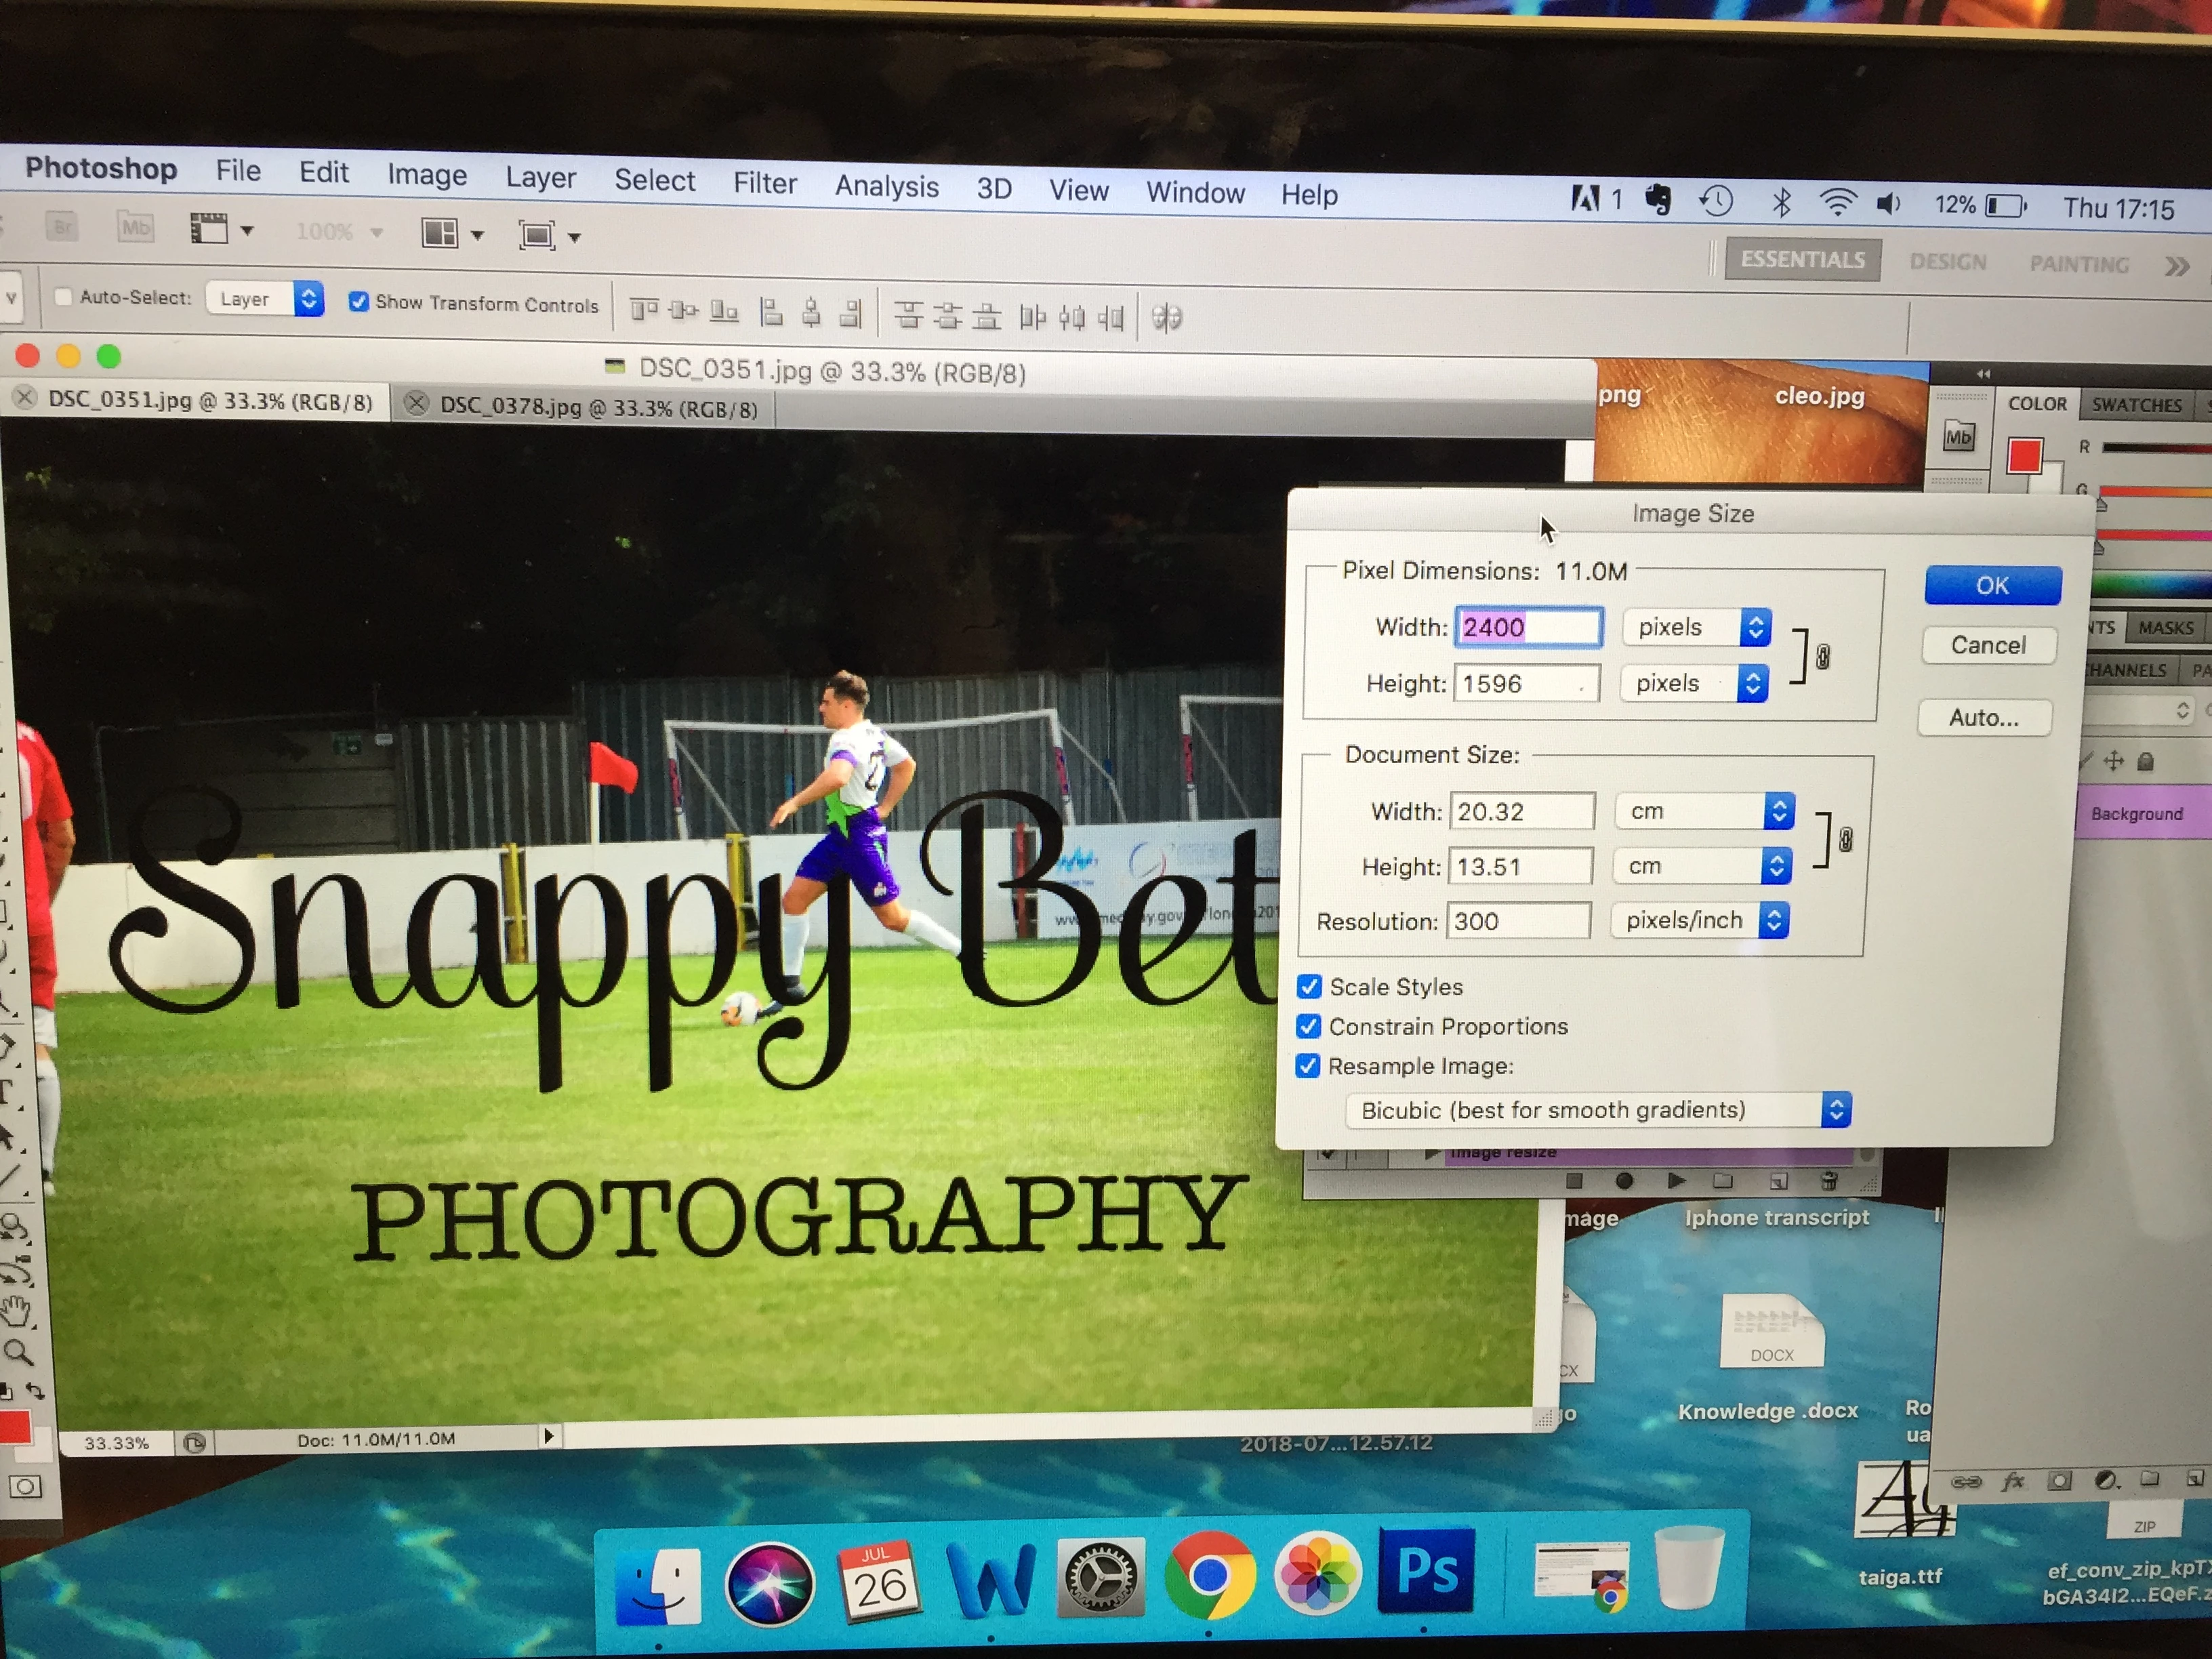Image resolution: width=2212 pixels, height=1659 pixels.
Task: Click the Quick Mask mode icon
Action: coord(25,1486)
